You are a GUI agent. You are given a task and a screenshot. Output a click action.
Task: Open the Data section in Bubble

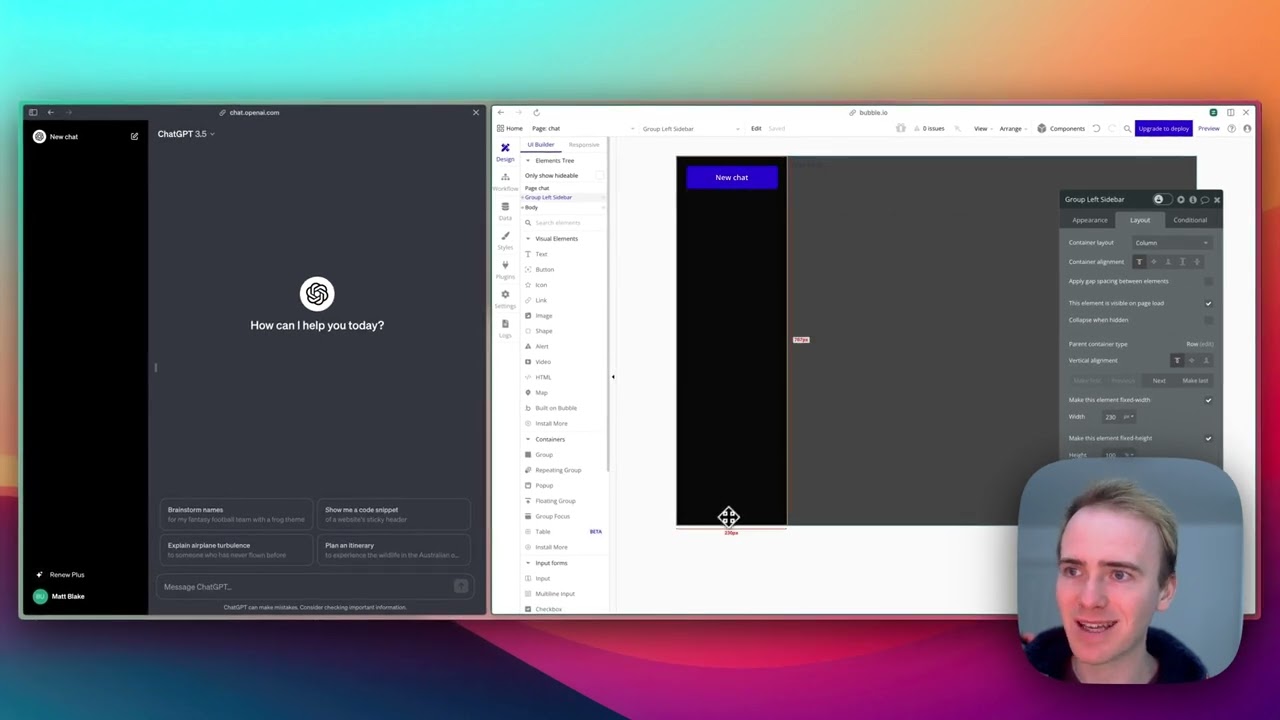[505, 210]
